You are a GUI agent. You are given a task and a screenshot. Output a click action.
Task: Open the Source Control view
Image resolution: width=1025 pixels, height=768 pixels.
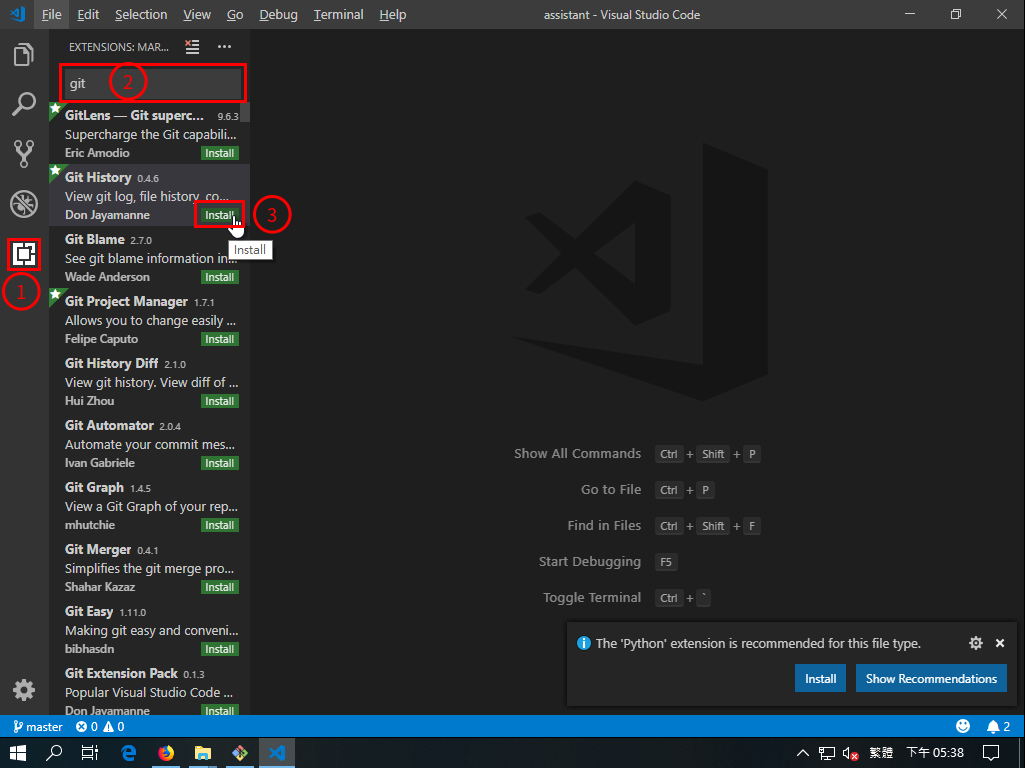coord(23,153)
